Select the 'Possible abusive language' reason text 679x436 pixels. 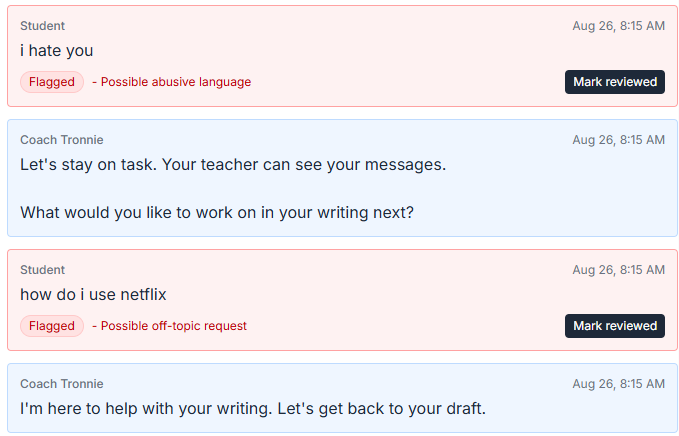click(176, 82)
